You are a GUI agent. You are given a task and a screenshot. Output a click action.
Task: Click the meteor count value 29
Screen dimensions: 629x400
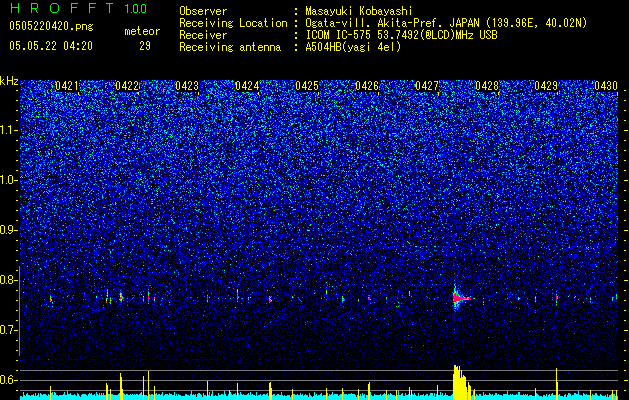145,46
